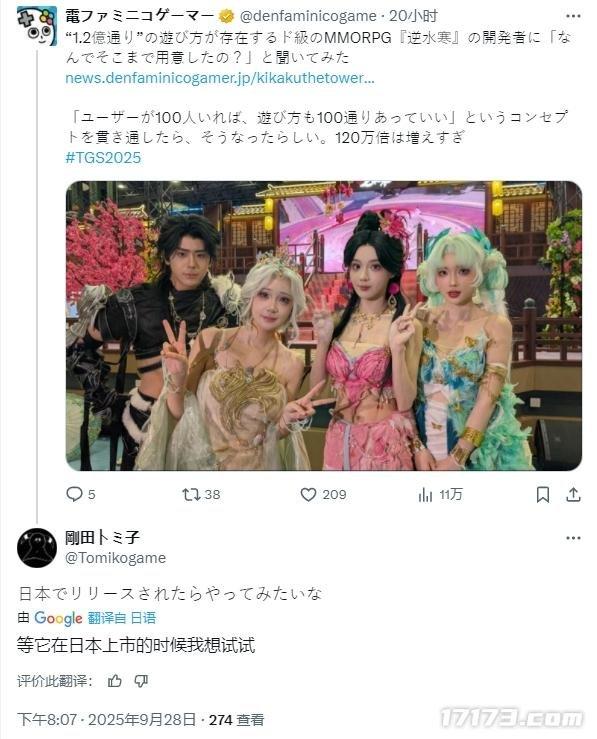
Task: Like the post with the heart icon
Action: [308, 494]
